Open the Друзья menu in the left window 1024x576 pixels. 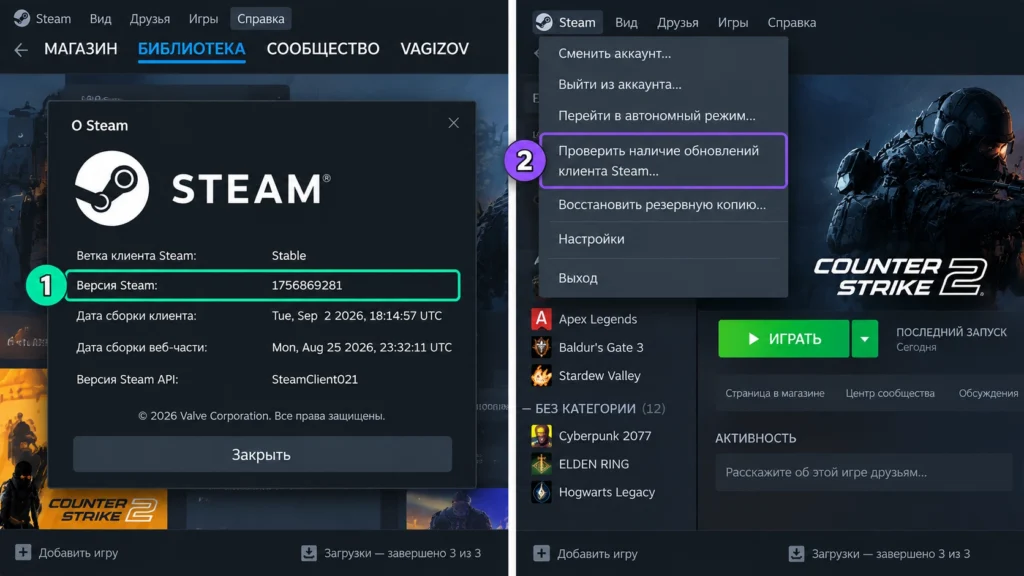click(150, 19)
